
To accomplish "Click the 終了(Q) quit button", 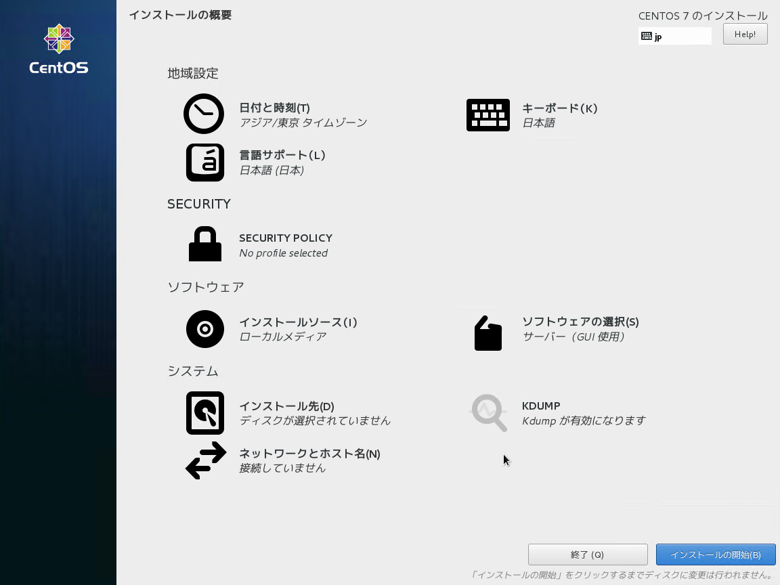I will 587,554.
